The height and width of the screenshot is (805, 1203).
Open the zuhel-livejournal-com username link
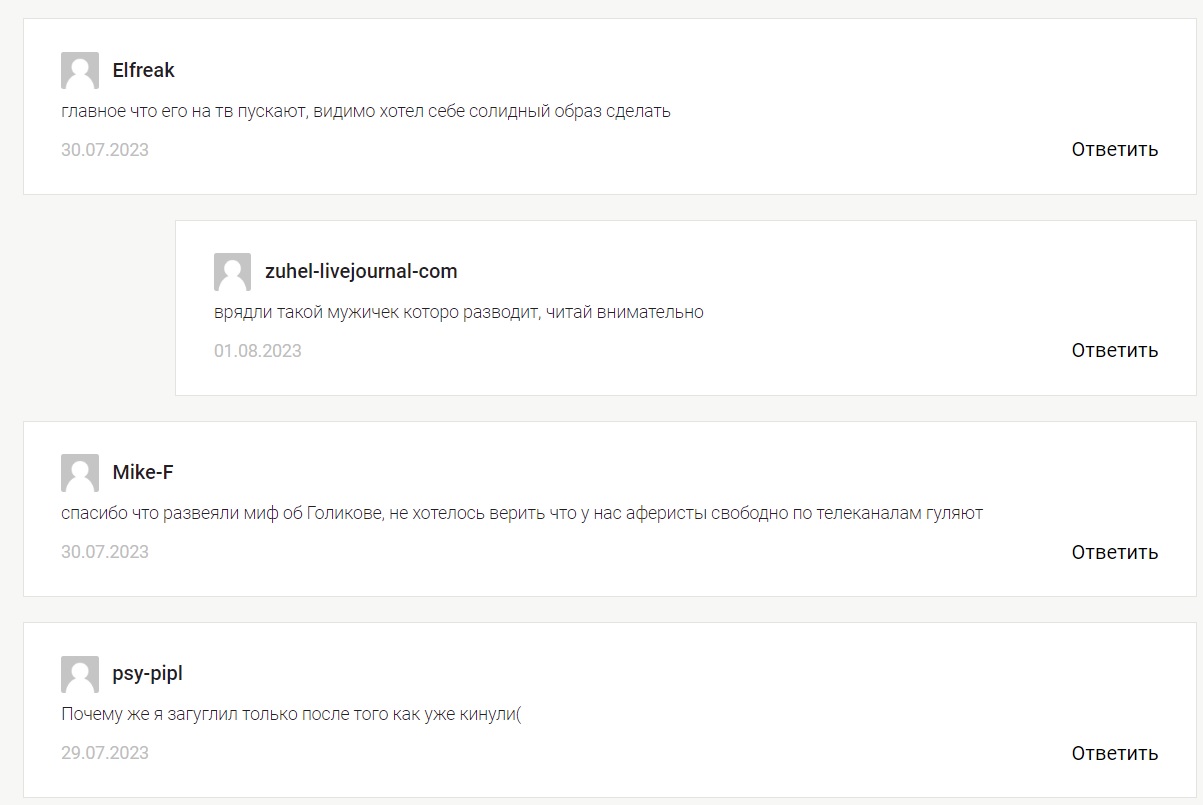(x=361, y=271)
